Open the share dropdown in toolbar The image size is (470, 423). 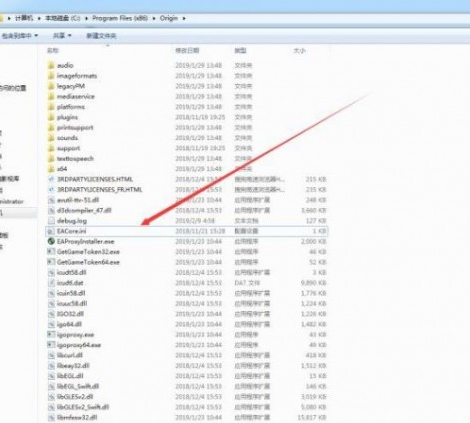coord(62,35)
